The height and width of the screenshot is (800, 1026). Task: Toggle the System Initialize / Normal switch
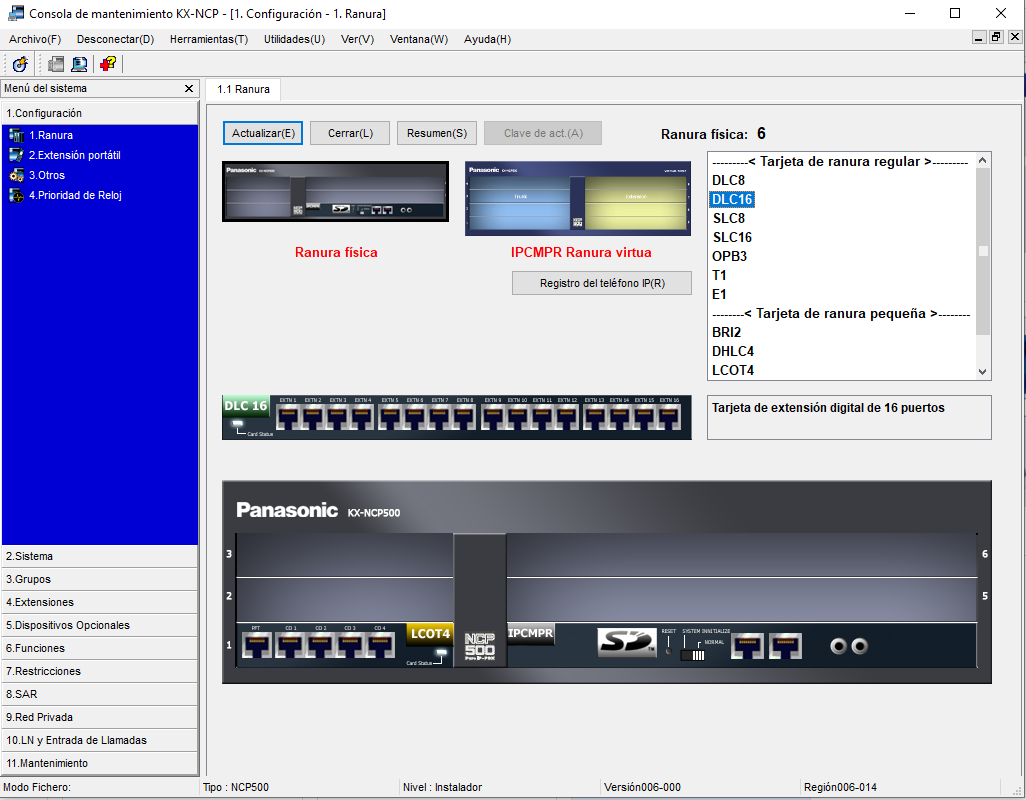click(x=693, y=654)
